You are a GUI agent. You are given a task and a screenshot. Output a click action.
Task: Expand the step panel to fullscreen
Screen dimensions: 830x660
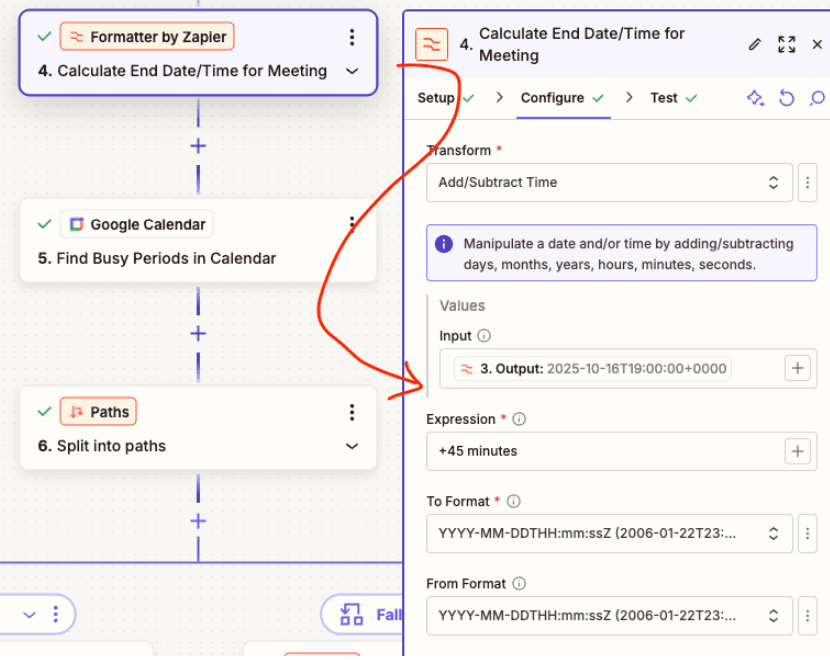[786, 44]
